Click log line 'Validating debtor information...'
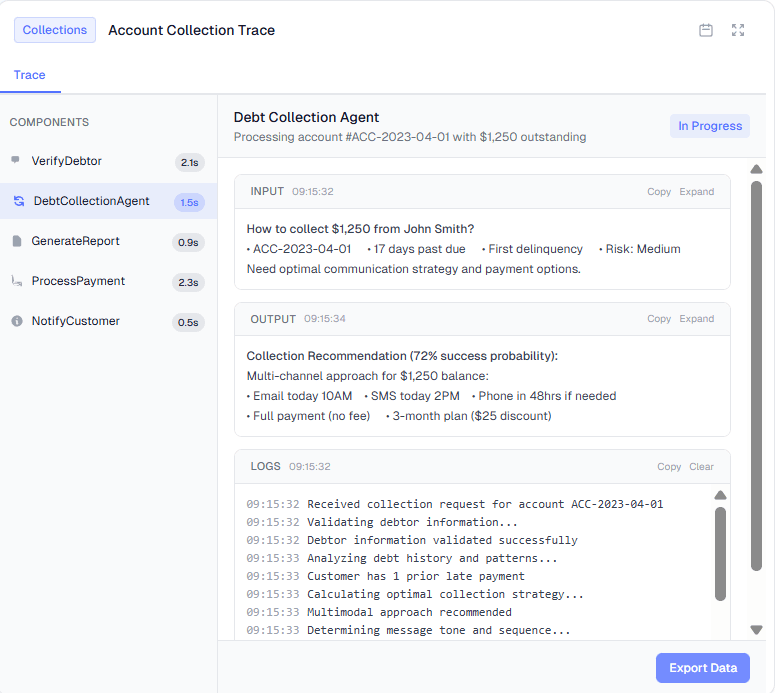Image resolution: width=775 pixels, height=693 pixels. click(x=382, y=522)
